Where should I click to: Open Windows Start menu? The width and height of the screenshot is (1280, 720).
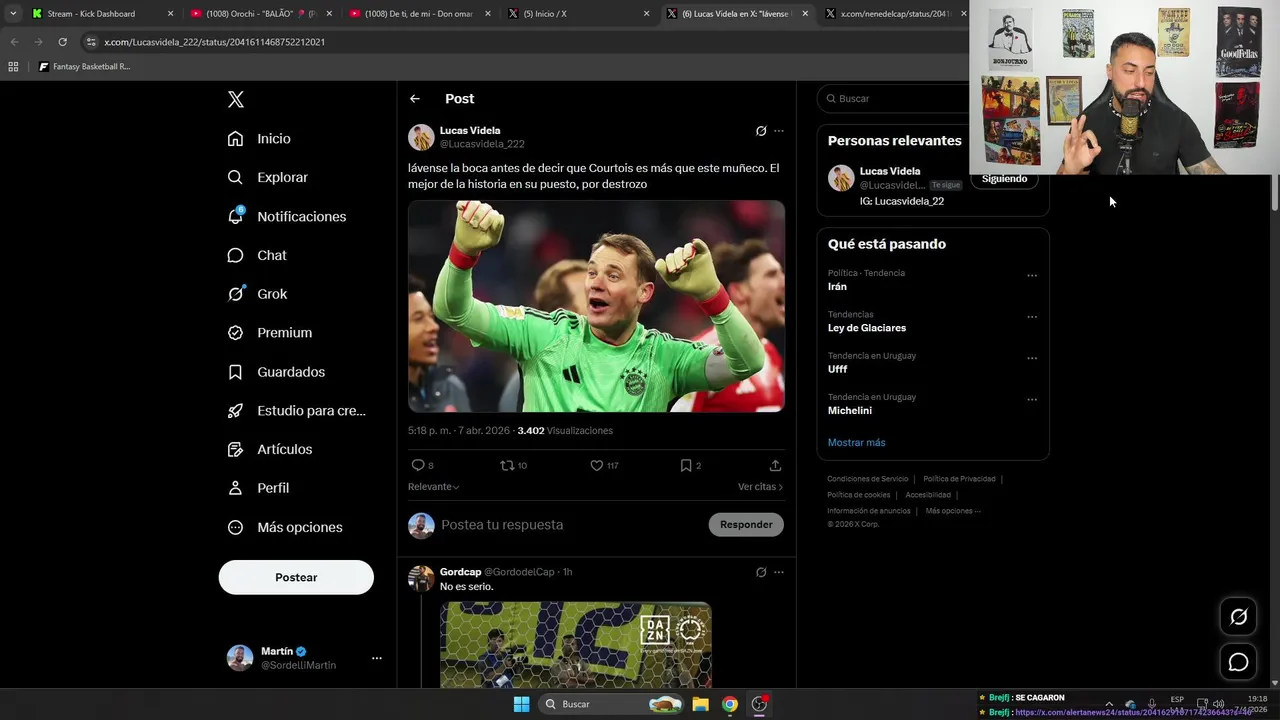(x=521, y=704)
